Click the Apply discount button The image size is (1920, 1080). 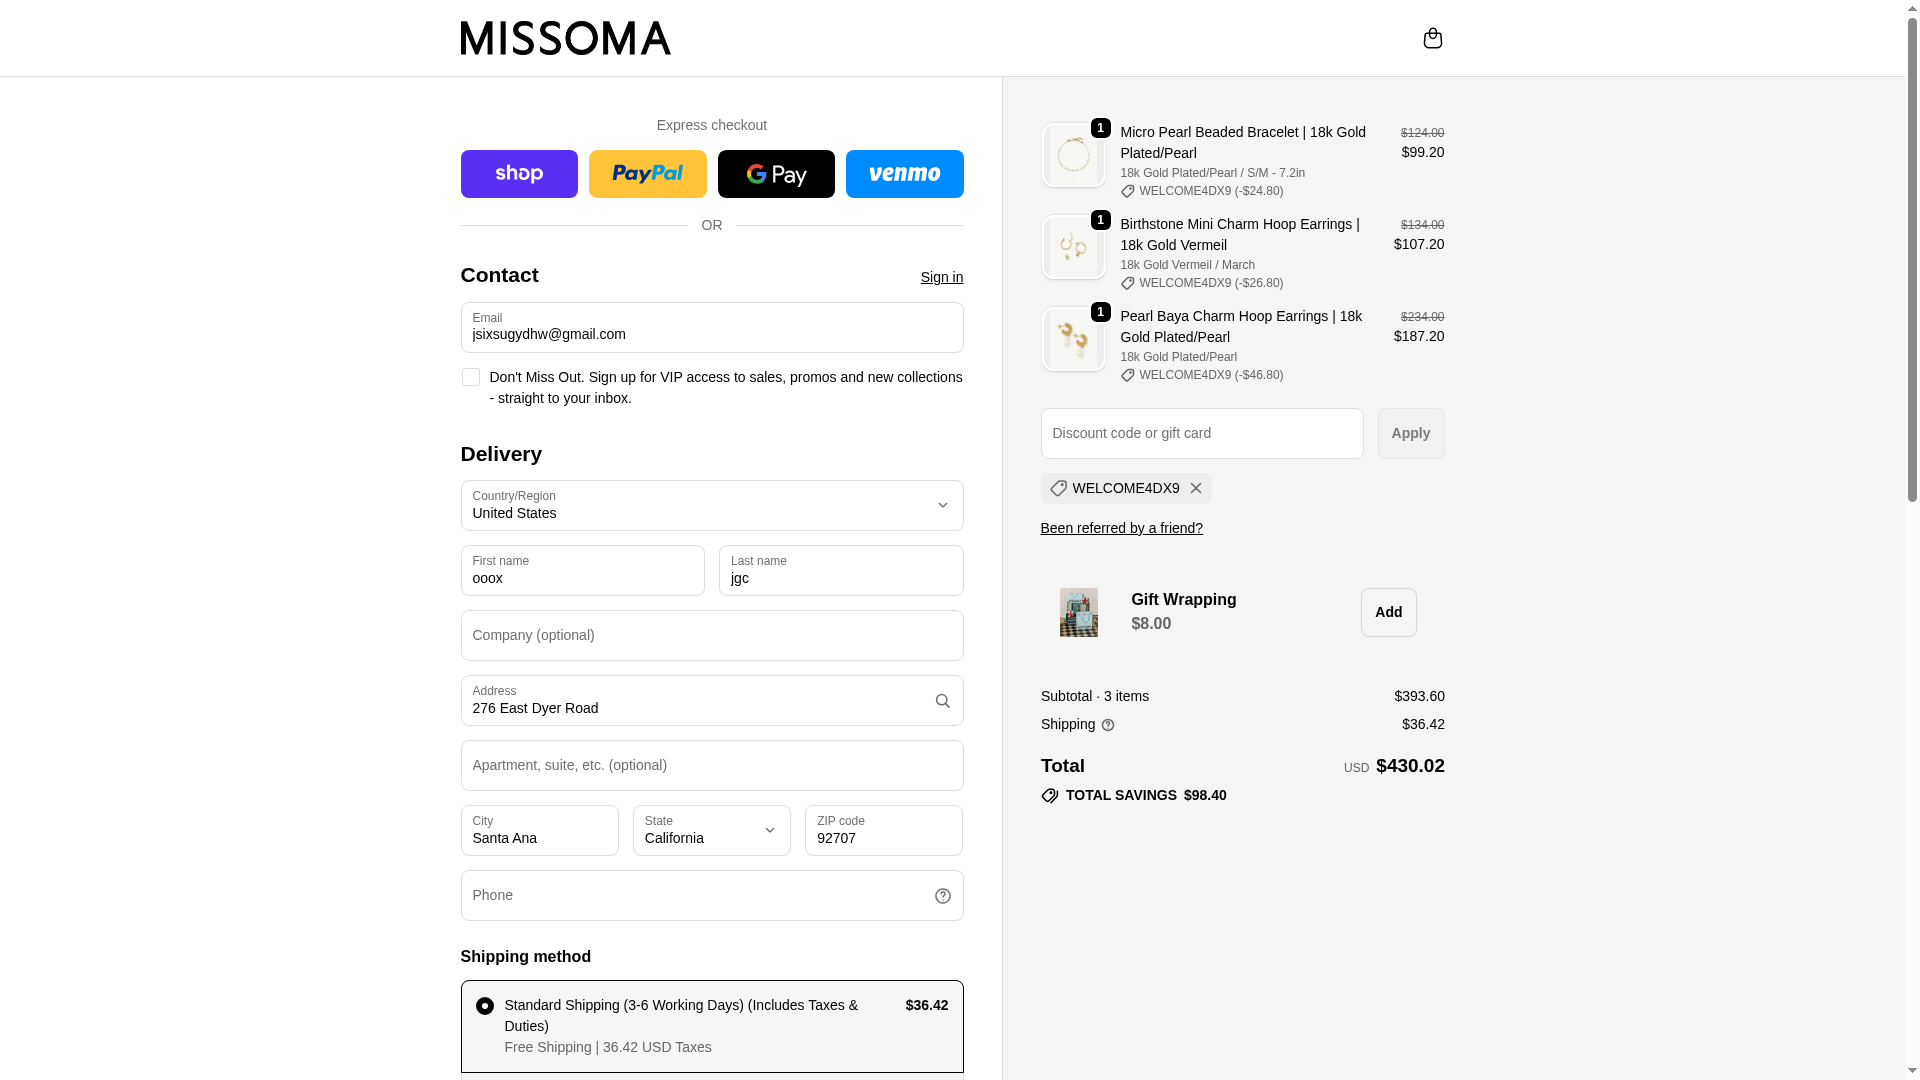click(1410, 433)
